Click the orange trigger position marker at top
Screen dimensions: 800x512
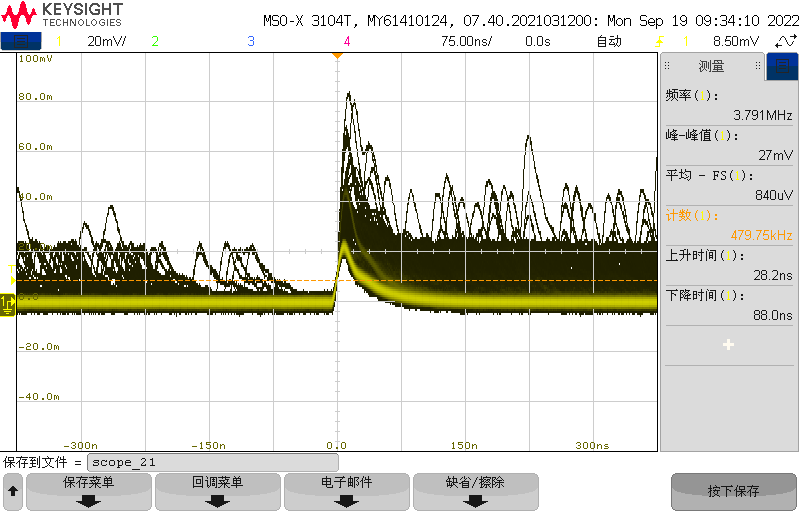(x=337, y=54)
